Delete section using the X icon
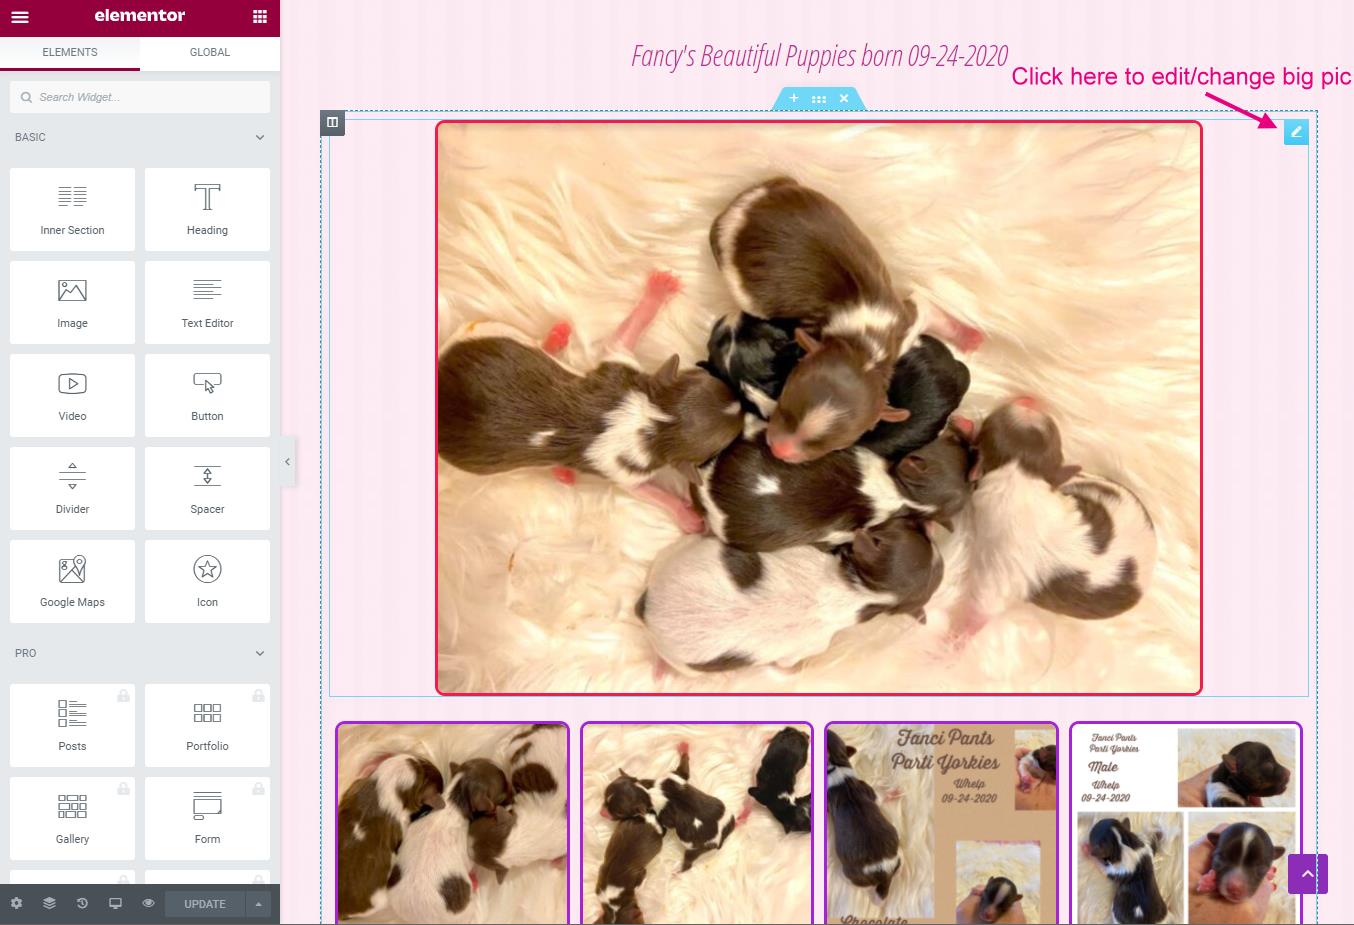Image resolution: width=1354 pixels, height=925 pixels. (844, 98)
